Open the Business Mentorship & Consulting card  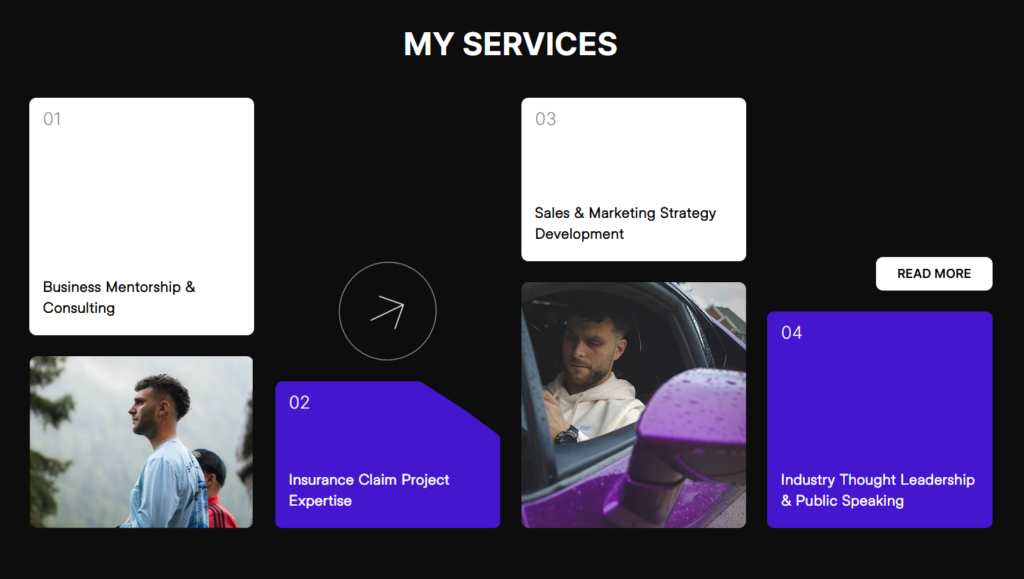(x=142, y=217)
